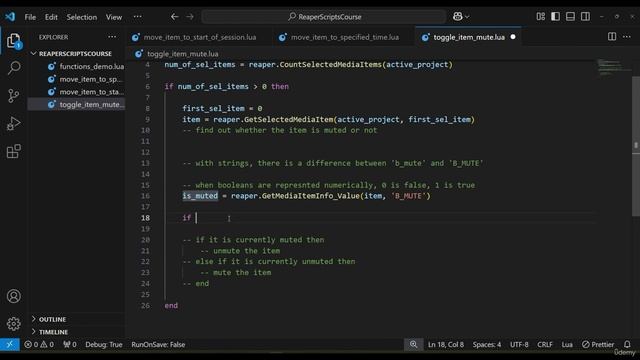640x360 pixels.
Task: Click the zoom magnifier in status bar
Action: pos(413,344)
